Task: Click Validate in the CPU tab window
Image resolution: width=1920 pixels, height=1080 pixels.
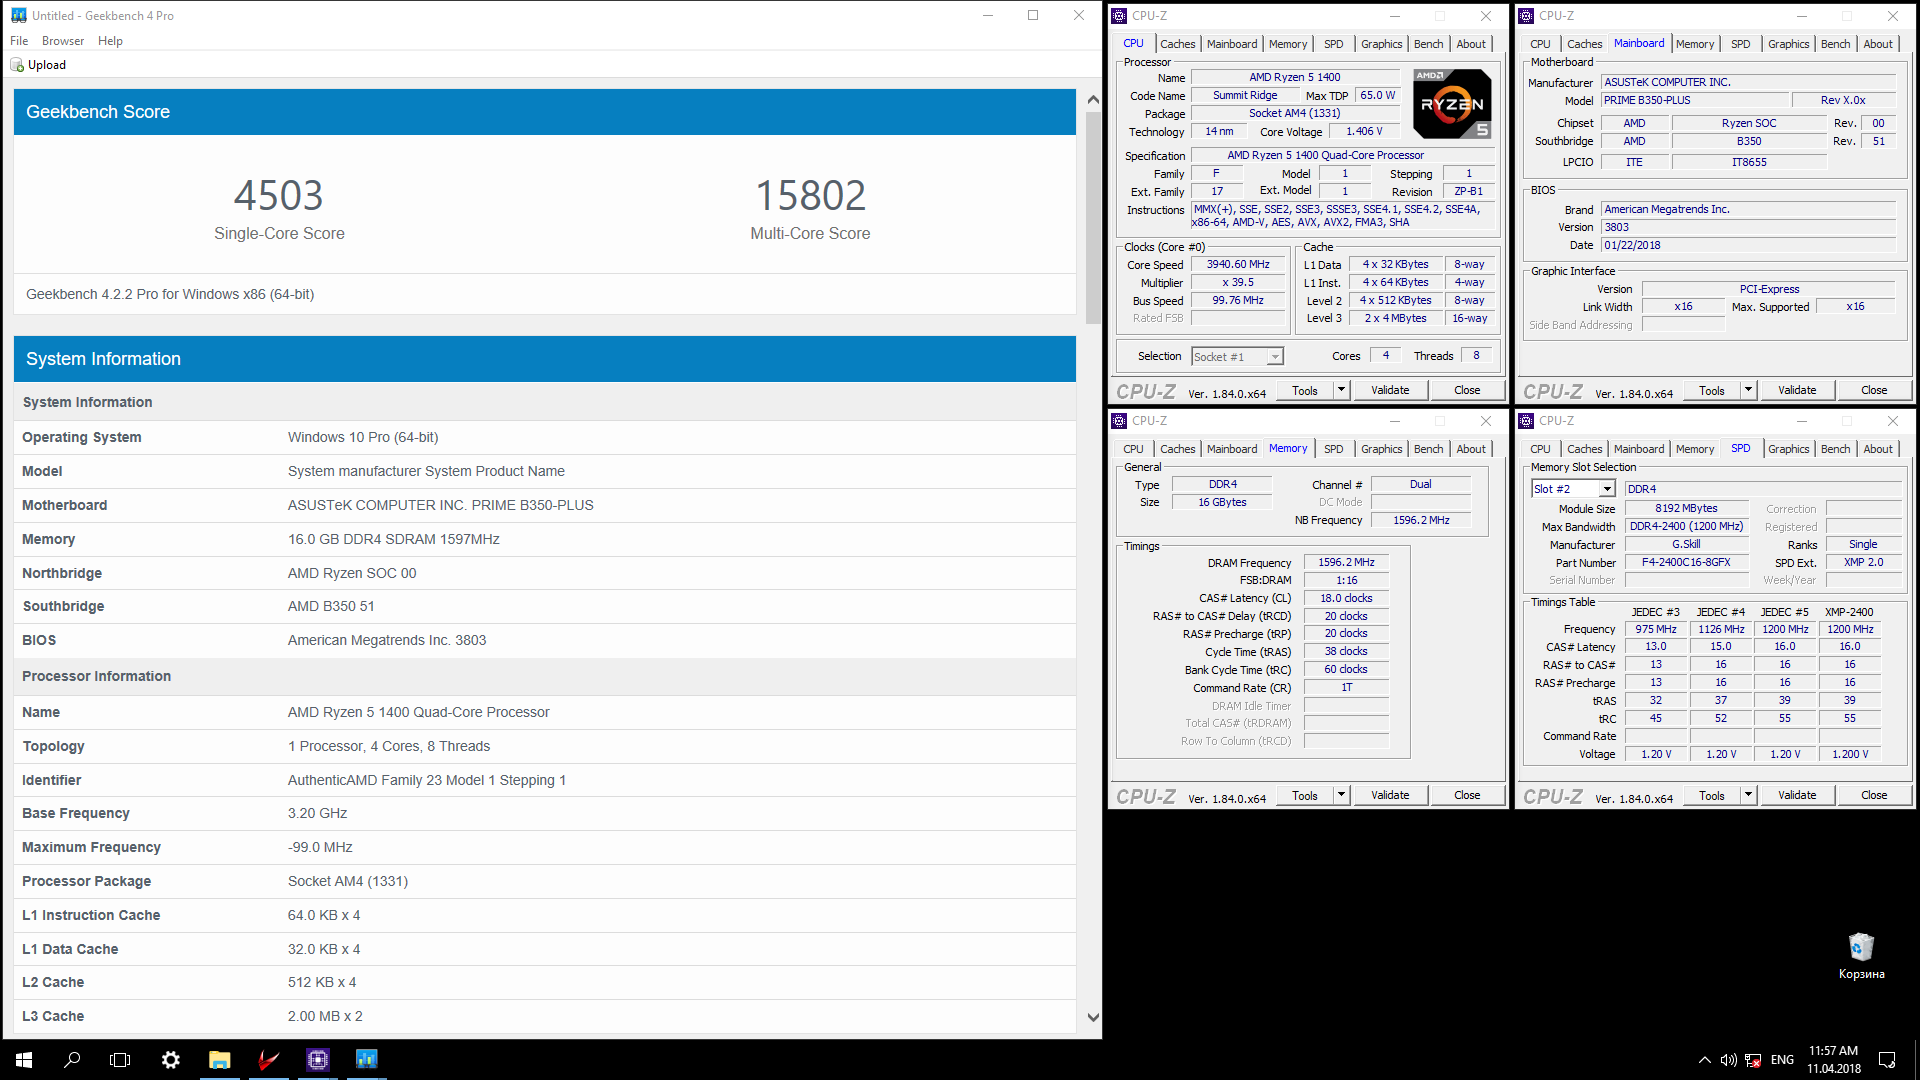Action: [x=1390, y=390]
